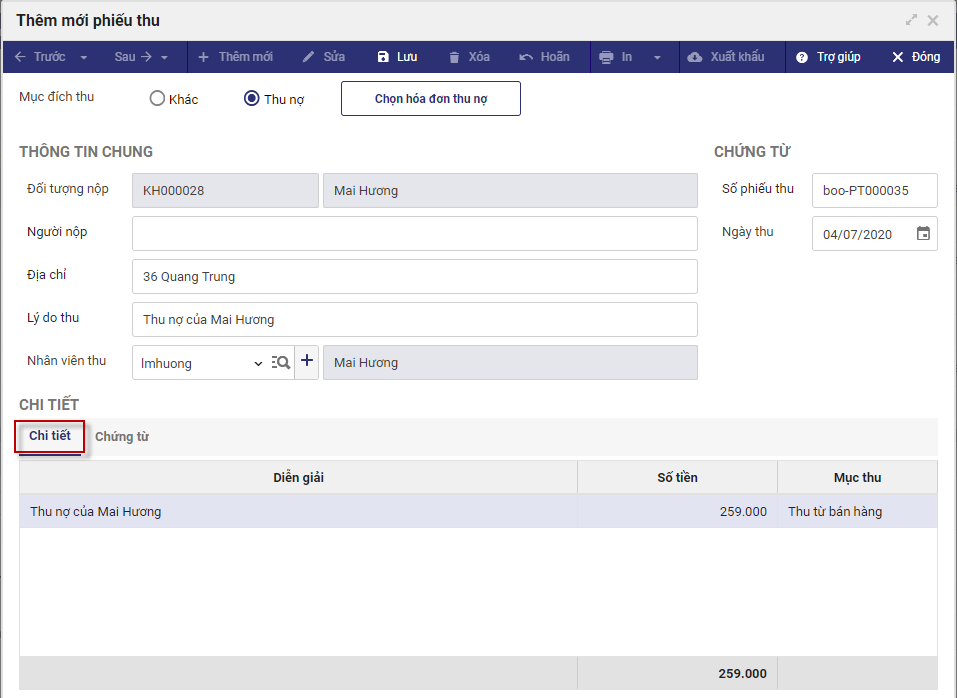Click the Diễn giải column header
957x698 pixels.
pyautogui.click(x=298, y=477)
